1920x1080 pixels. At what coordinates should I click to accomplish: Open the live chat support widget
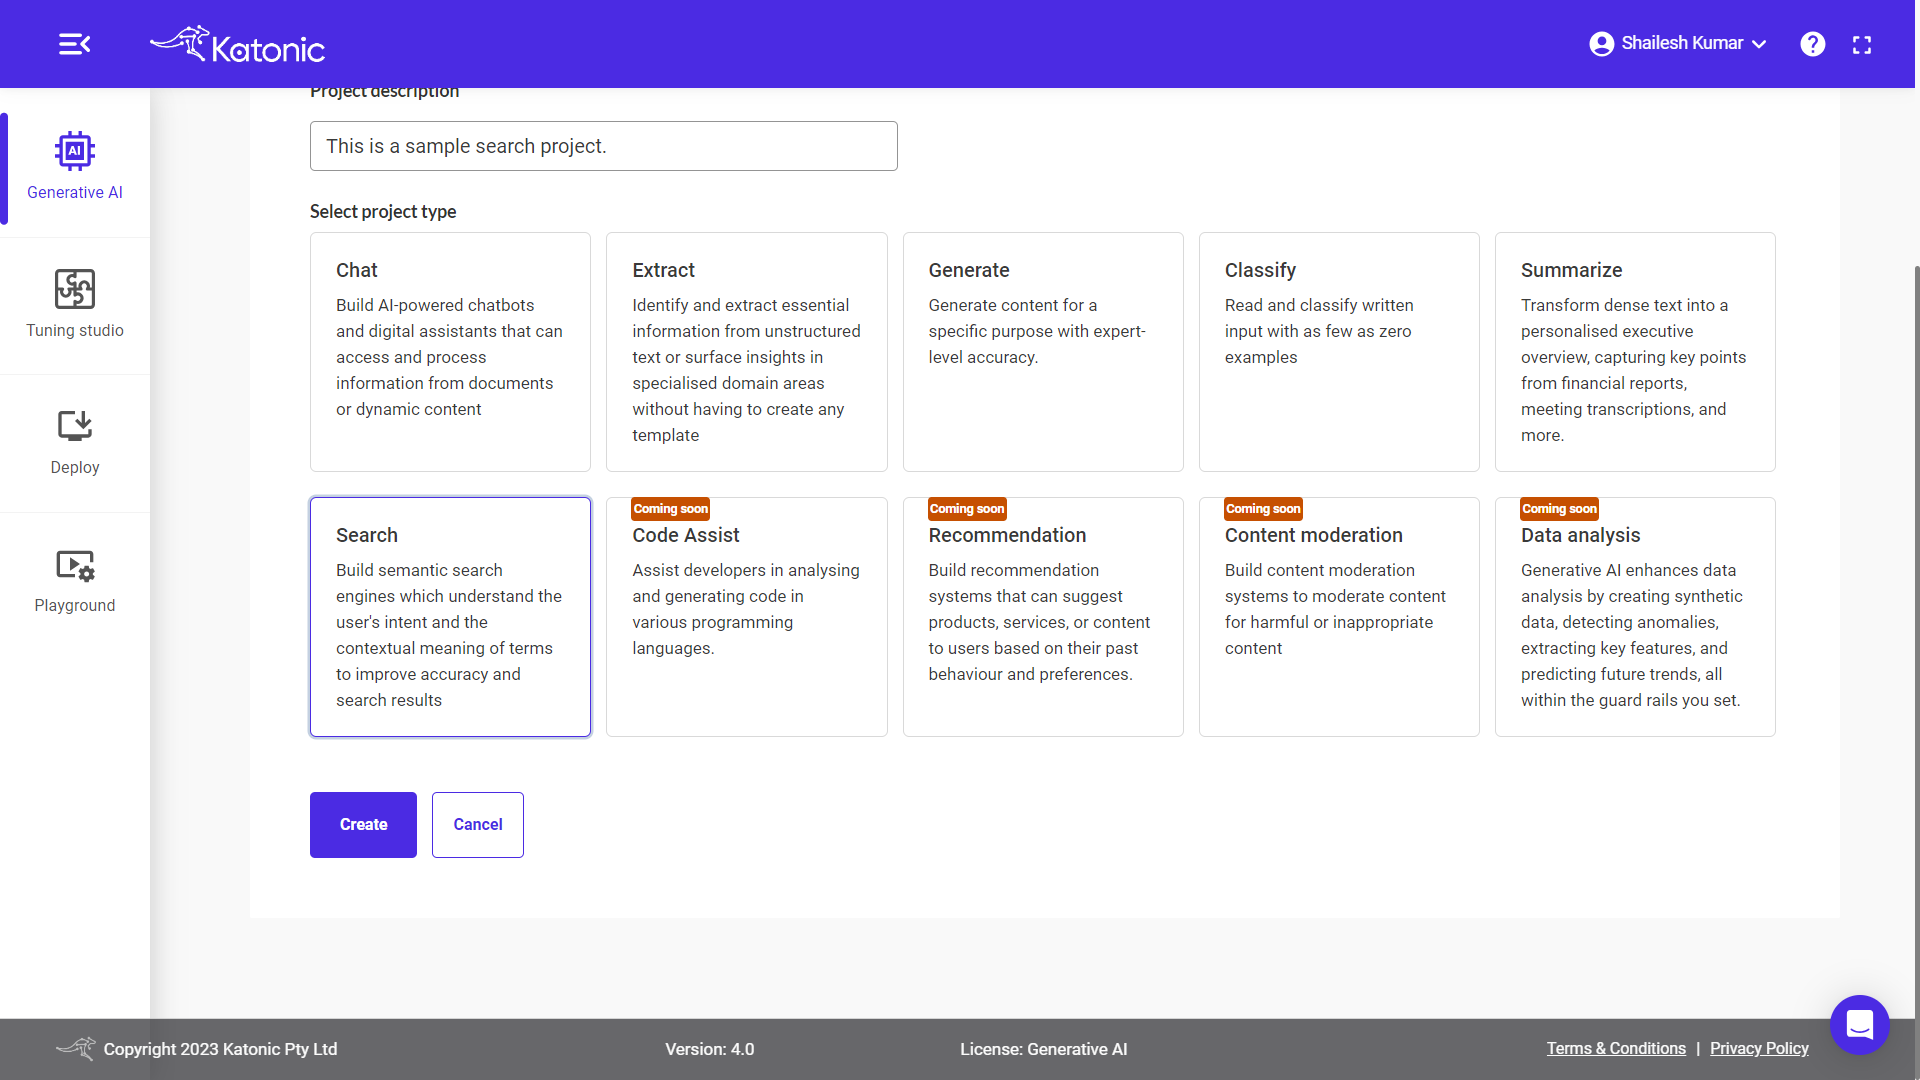[x=1859, y=1025]
